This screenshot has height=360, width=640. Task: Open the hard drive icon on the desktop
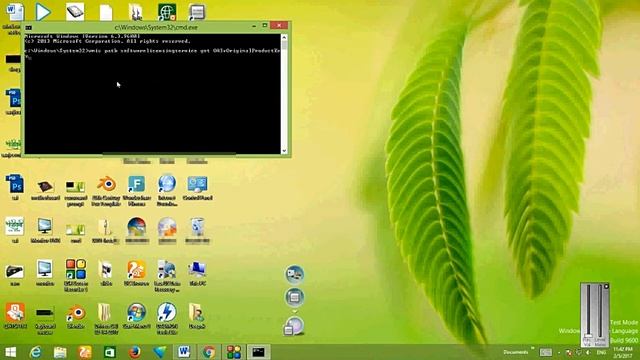pos(75,12)
